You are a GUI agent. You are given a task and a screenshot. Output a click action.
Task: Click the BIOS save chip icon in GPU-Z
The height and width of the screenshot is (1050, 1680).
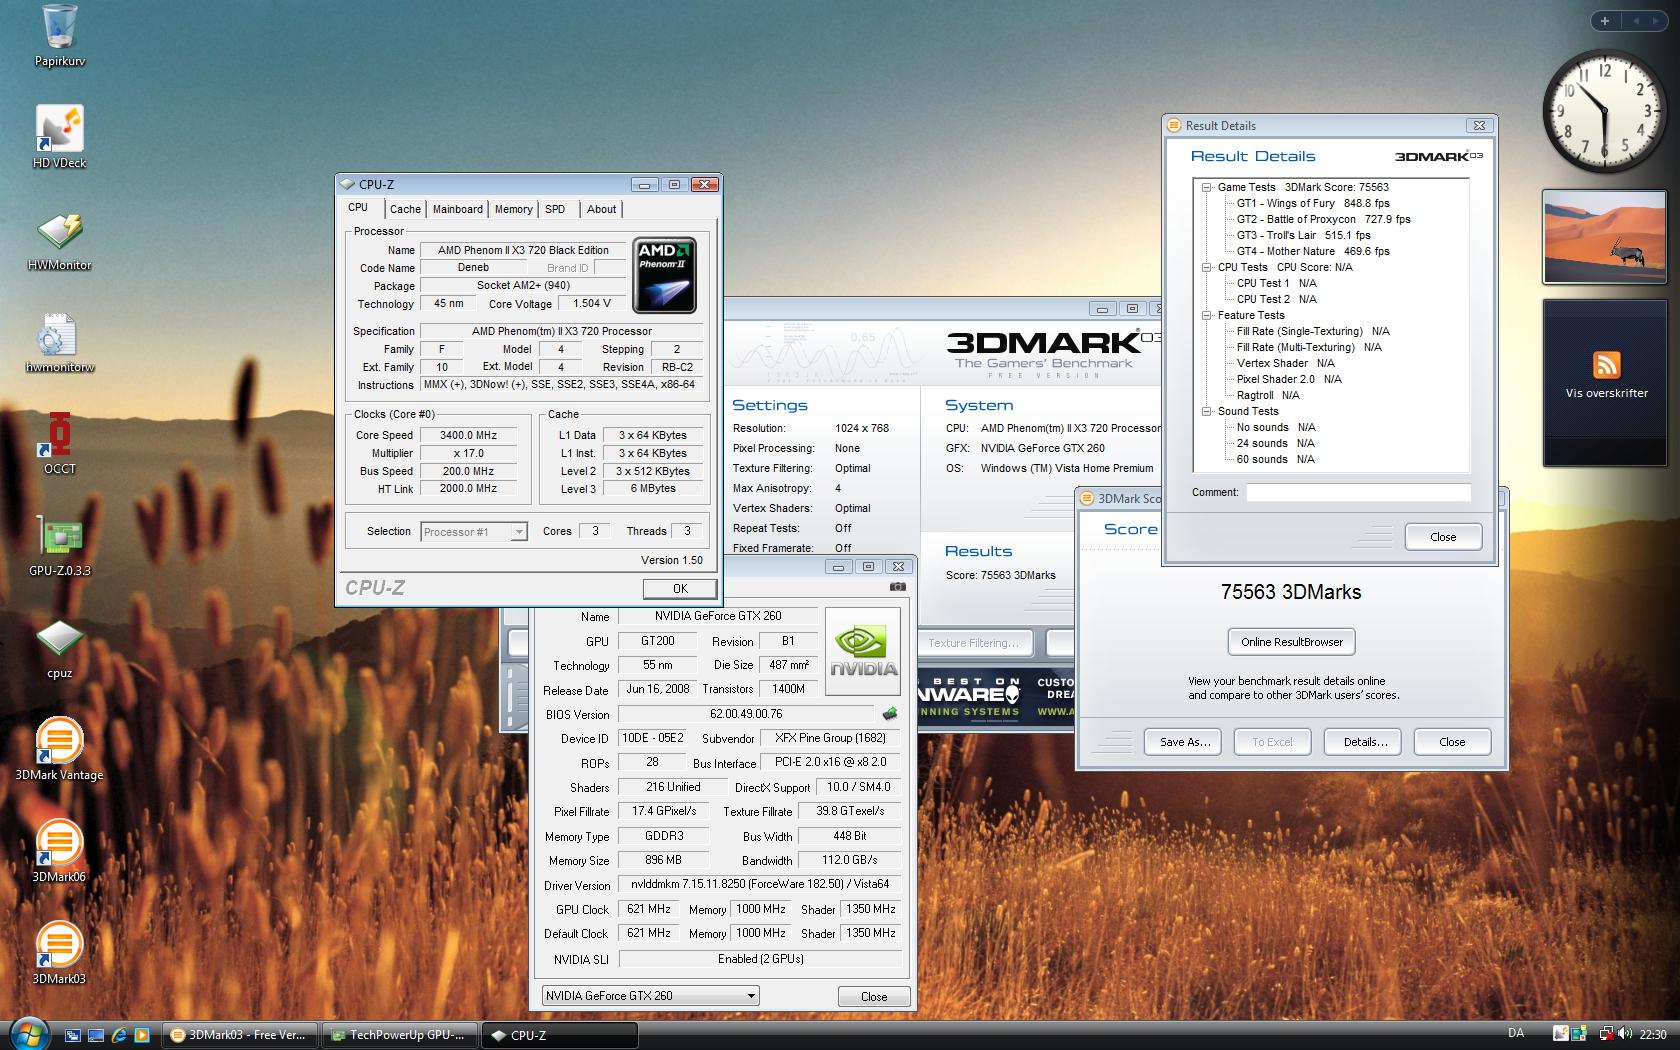click(x=890, y=714)
